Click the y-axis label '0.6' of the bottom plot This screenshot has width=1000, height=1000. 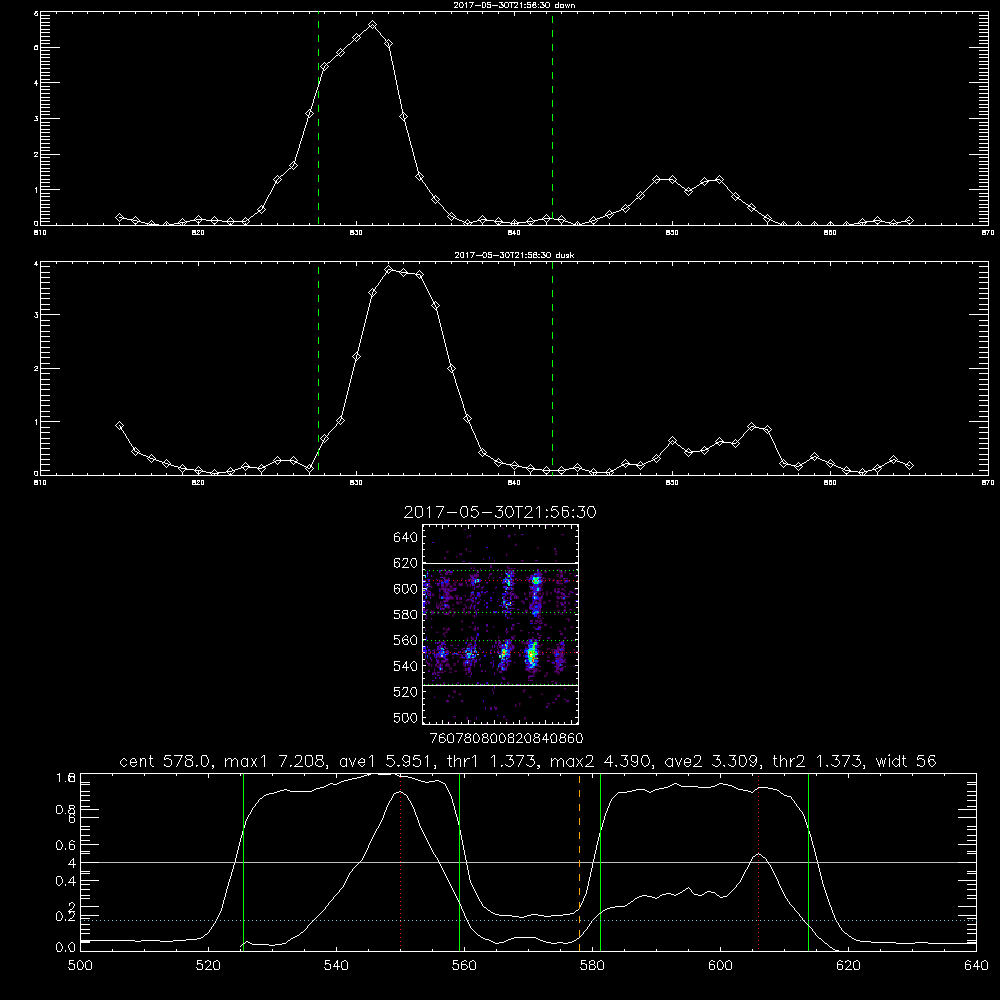tap(66, 845)
